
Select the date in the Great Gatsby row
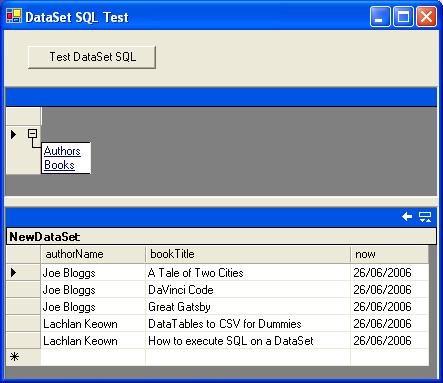point(389,307)
